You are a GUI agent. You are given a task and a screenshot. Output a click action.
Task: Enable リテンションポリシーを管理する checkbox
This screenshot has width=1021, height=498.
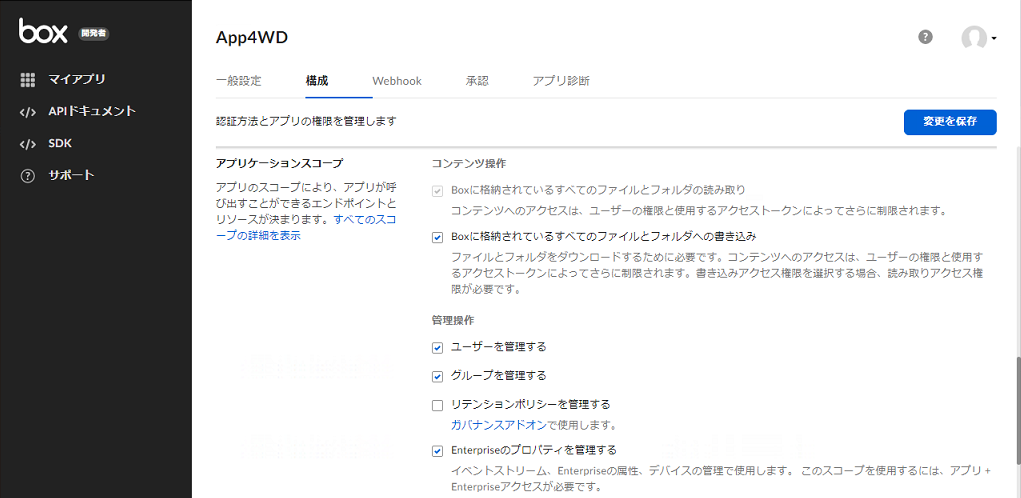(438, 406)
